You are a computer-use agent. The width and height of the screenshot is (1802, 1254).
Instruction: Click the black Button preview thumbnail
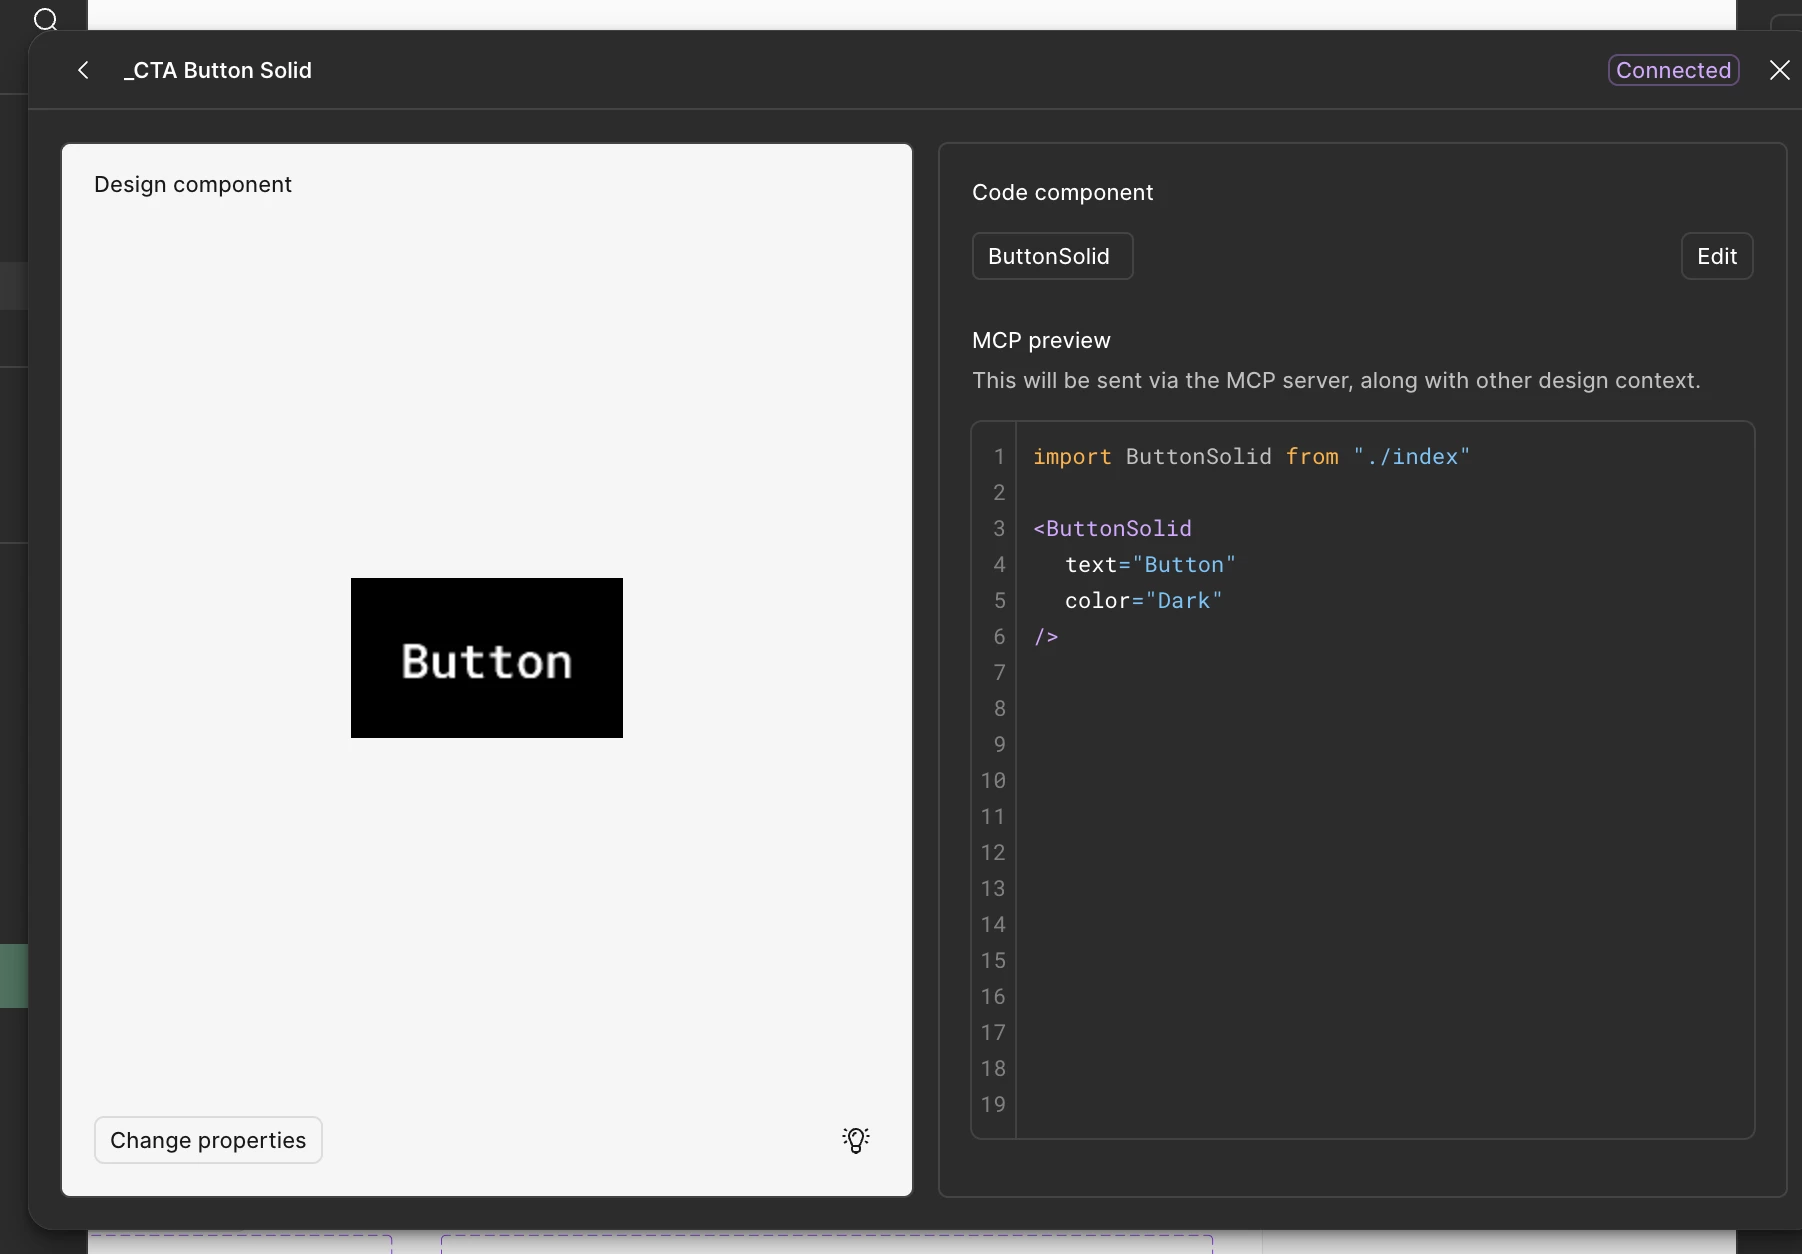(x=487, y=658)
